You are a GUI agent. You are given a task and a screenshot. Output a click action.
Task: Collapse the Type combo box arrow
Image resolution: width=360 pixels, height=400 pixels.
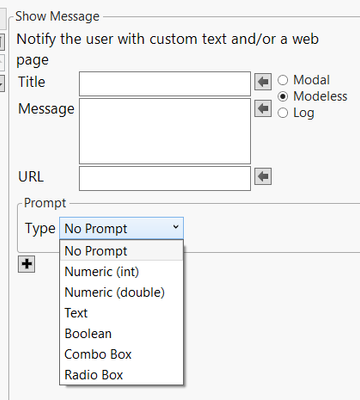pos(176,228)
